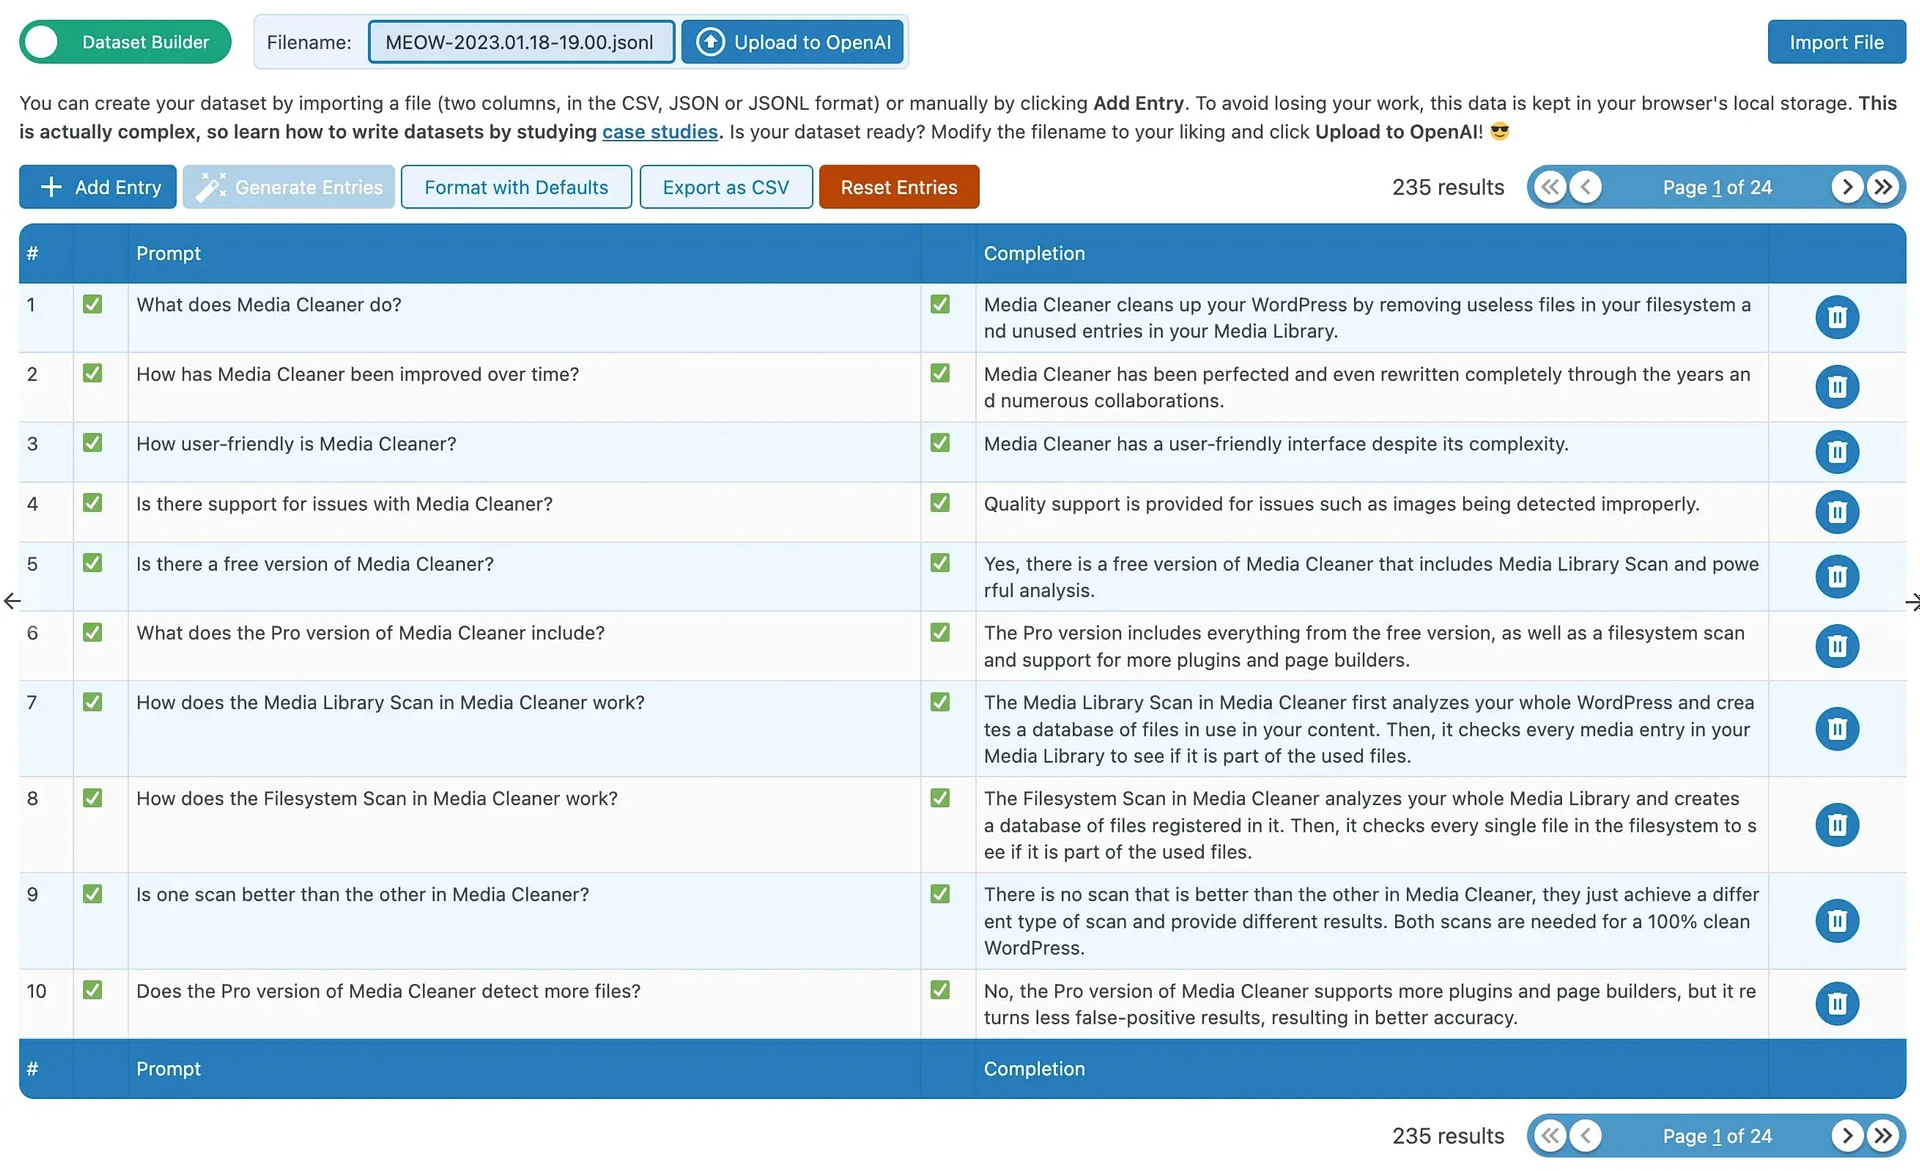Click the Reset Entries trash/reset icon
Viewport: 1920px width, 1171px height.
[898, 185]
